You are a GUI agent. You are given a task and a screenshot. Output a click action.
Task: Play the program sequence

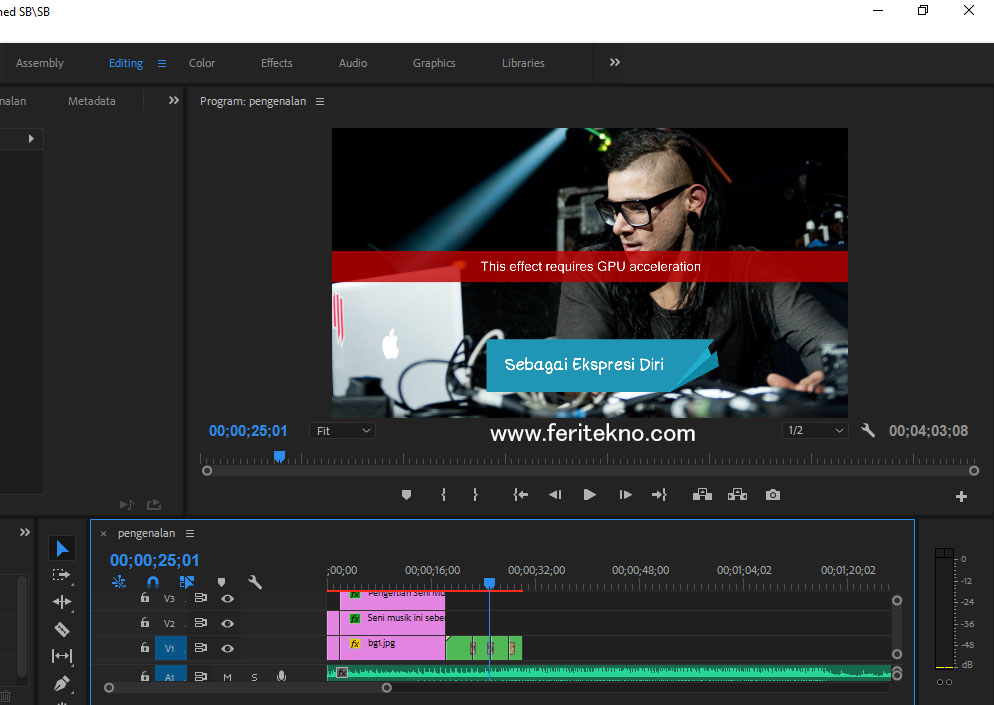point(590,495)
